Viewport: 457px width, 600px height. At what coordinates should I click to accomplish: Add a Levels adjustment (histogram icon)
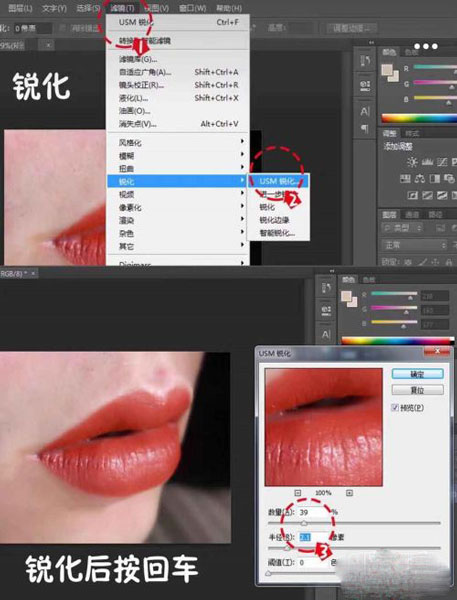427,162
